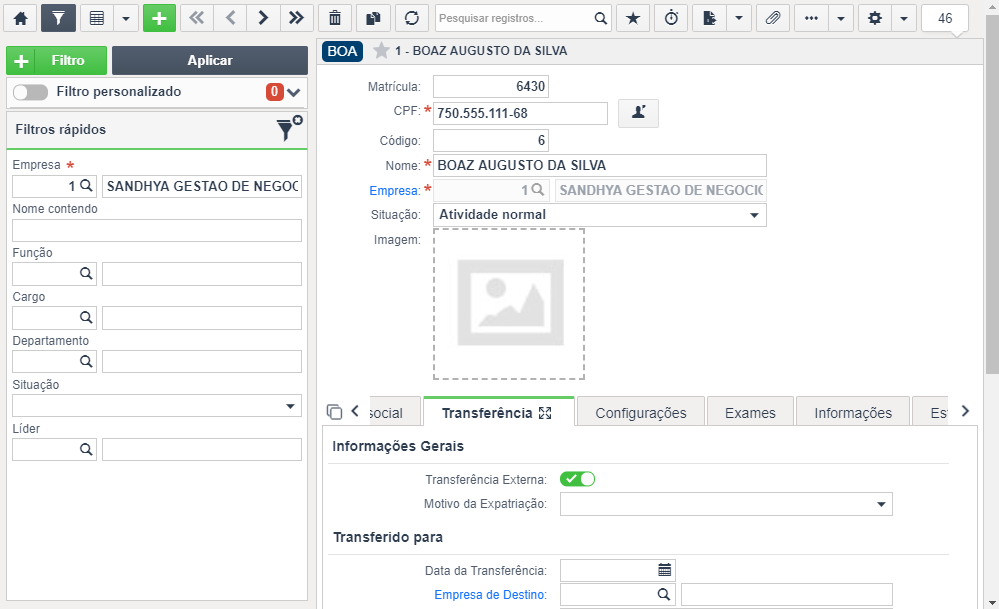Open Empresa de Destino lookup magnifier
The width and height of the screenshot is (999, 609).
[x=664, y=594]
